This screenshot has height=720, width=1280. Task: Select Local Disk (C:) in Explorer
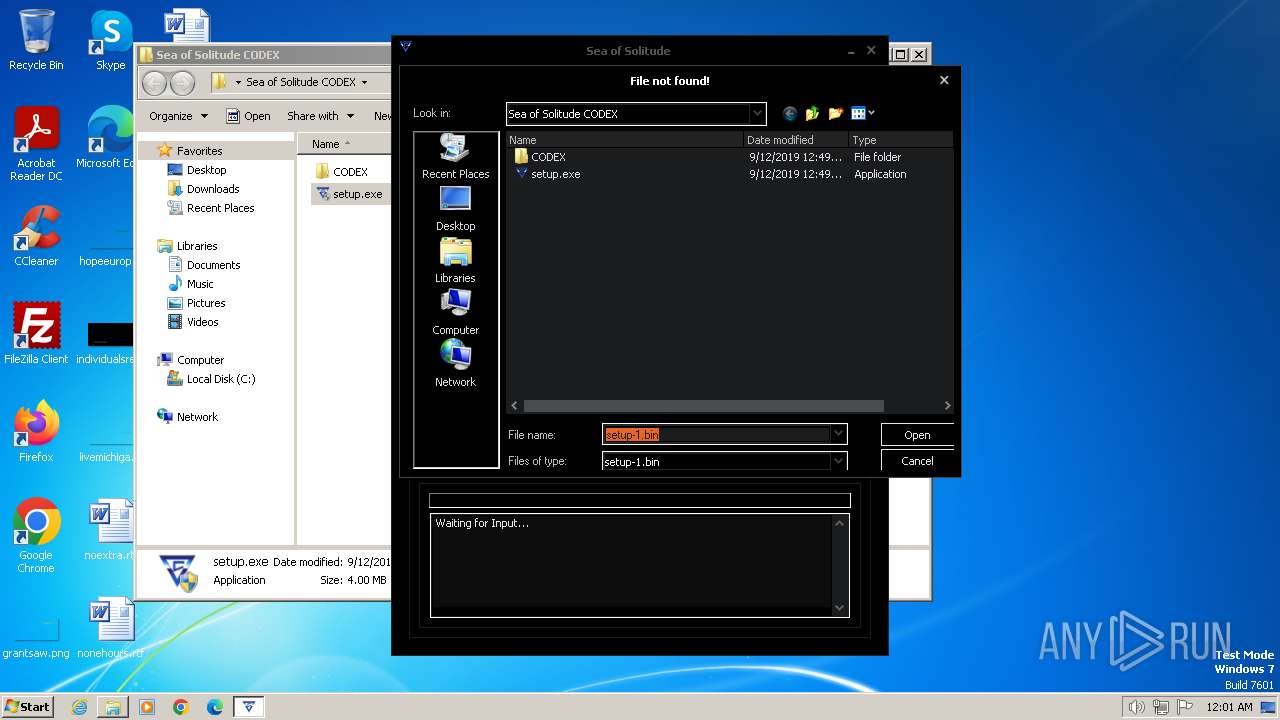coord(220,379)
